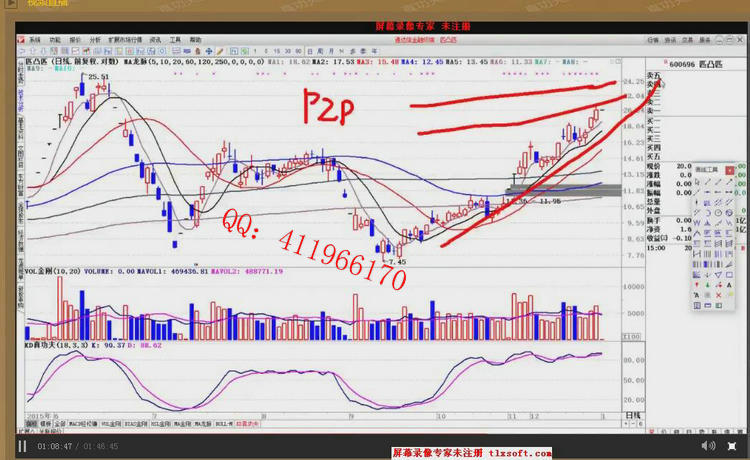Select the red up-arrow marker tool
The width and height of the screenshot is (750, 460).
click(x=697, y=285)
